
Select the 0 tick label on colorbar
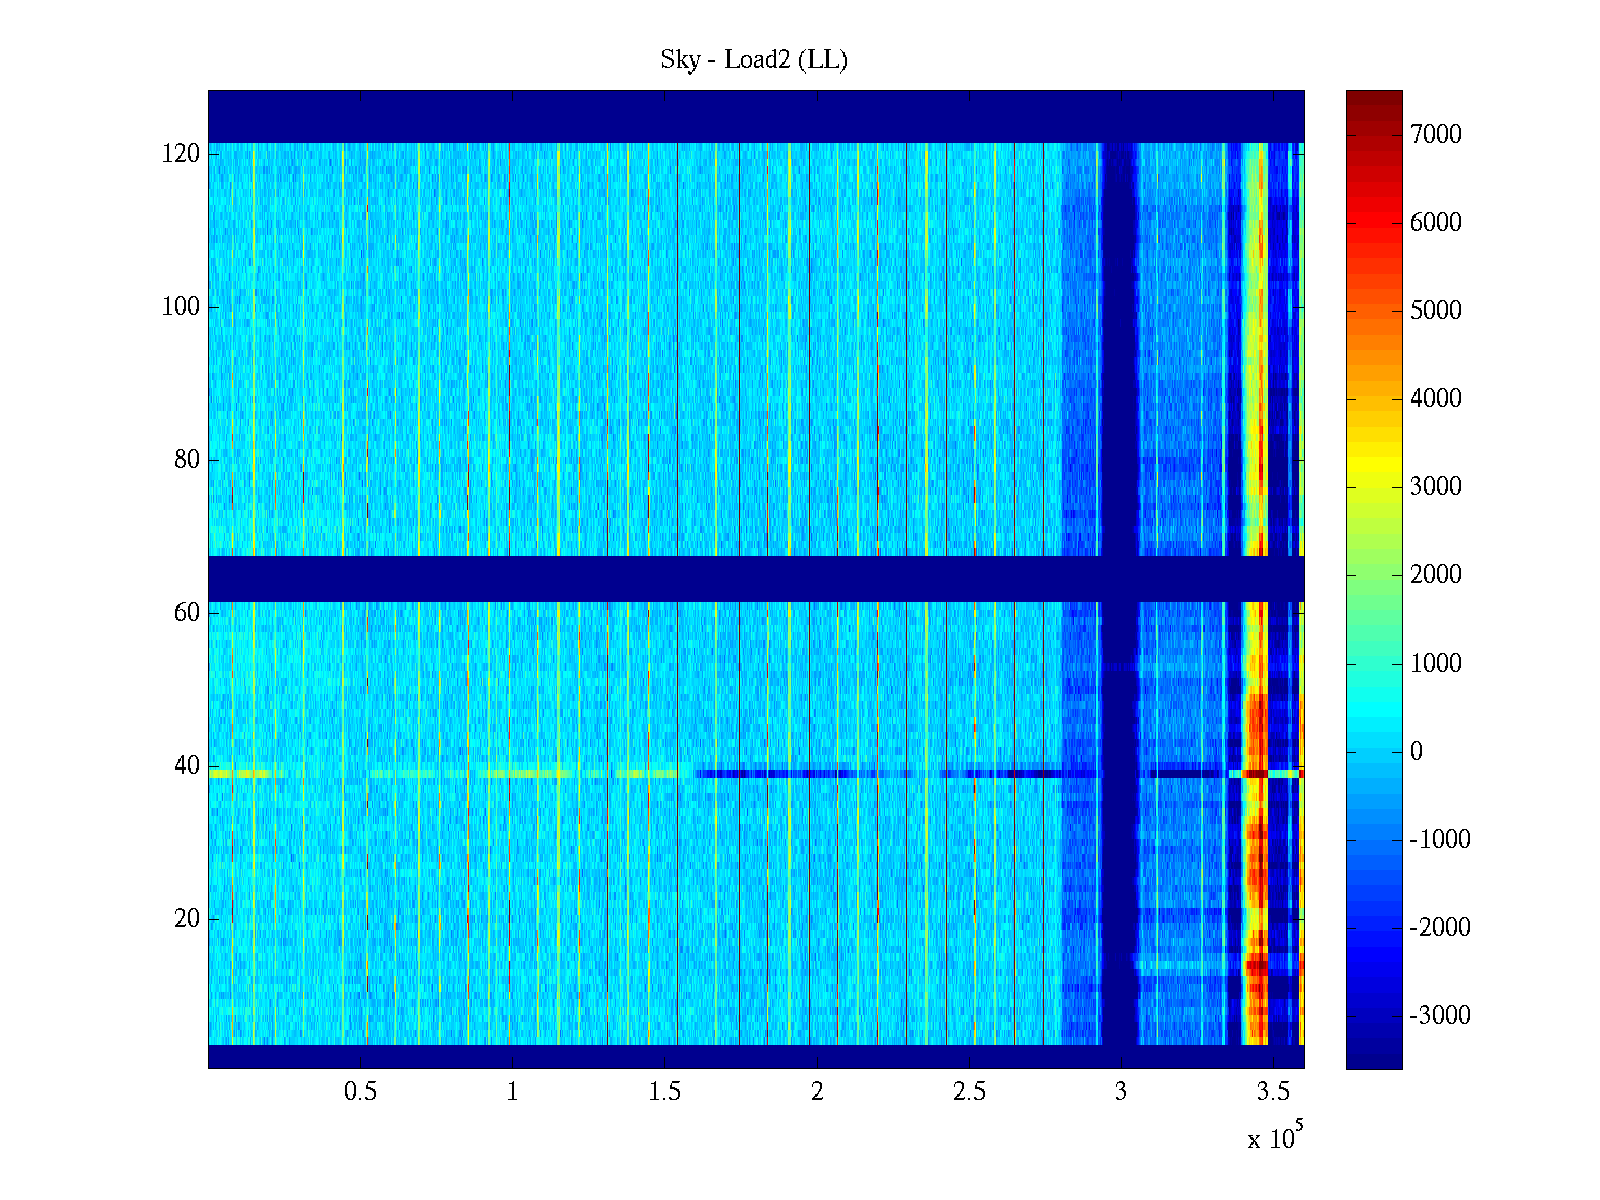pyautogui.click(x=1415, y=752)
